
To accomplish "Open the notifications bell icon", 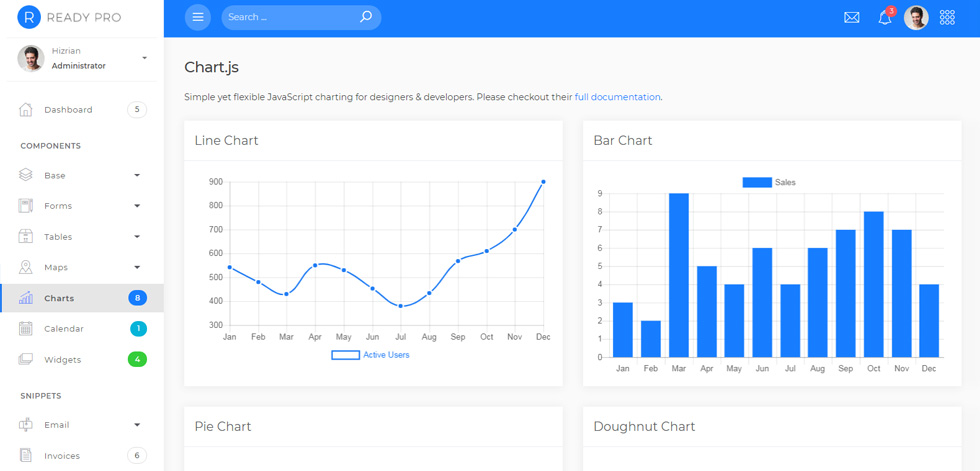I will click(884, 18).
